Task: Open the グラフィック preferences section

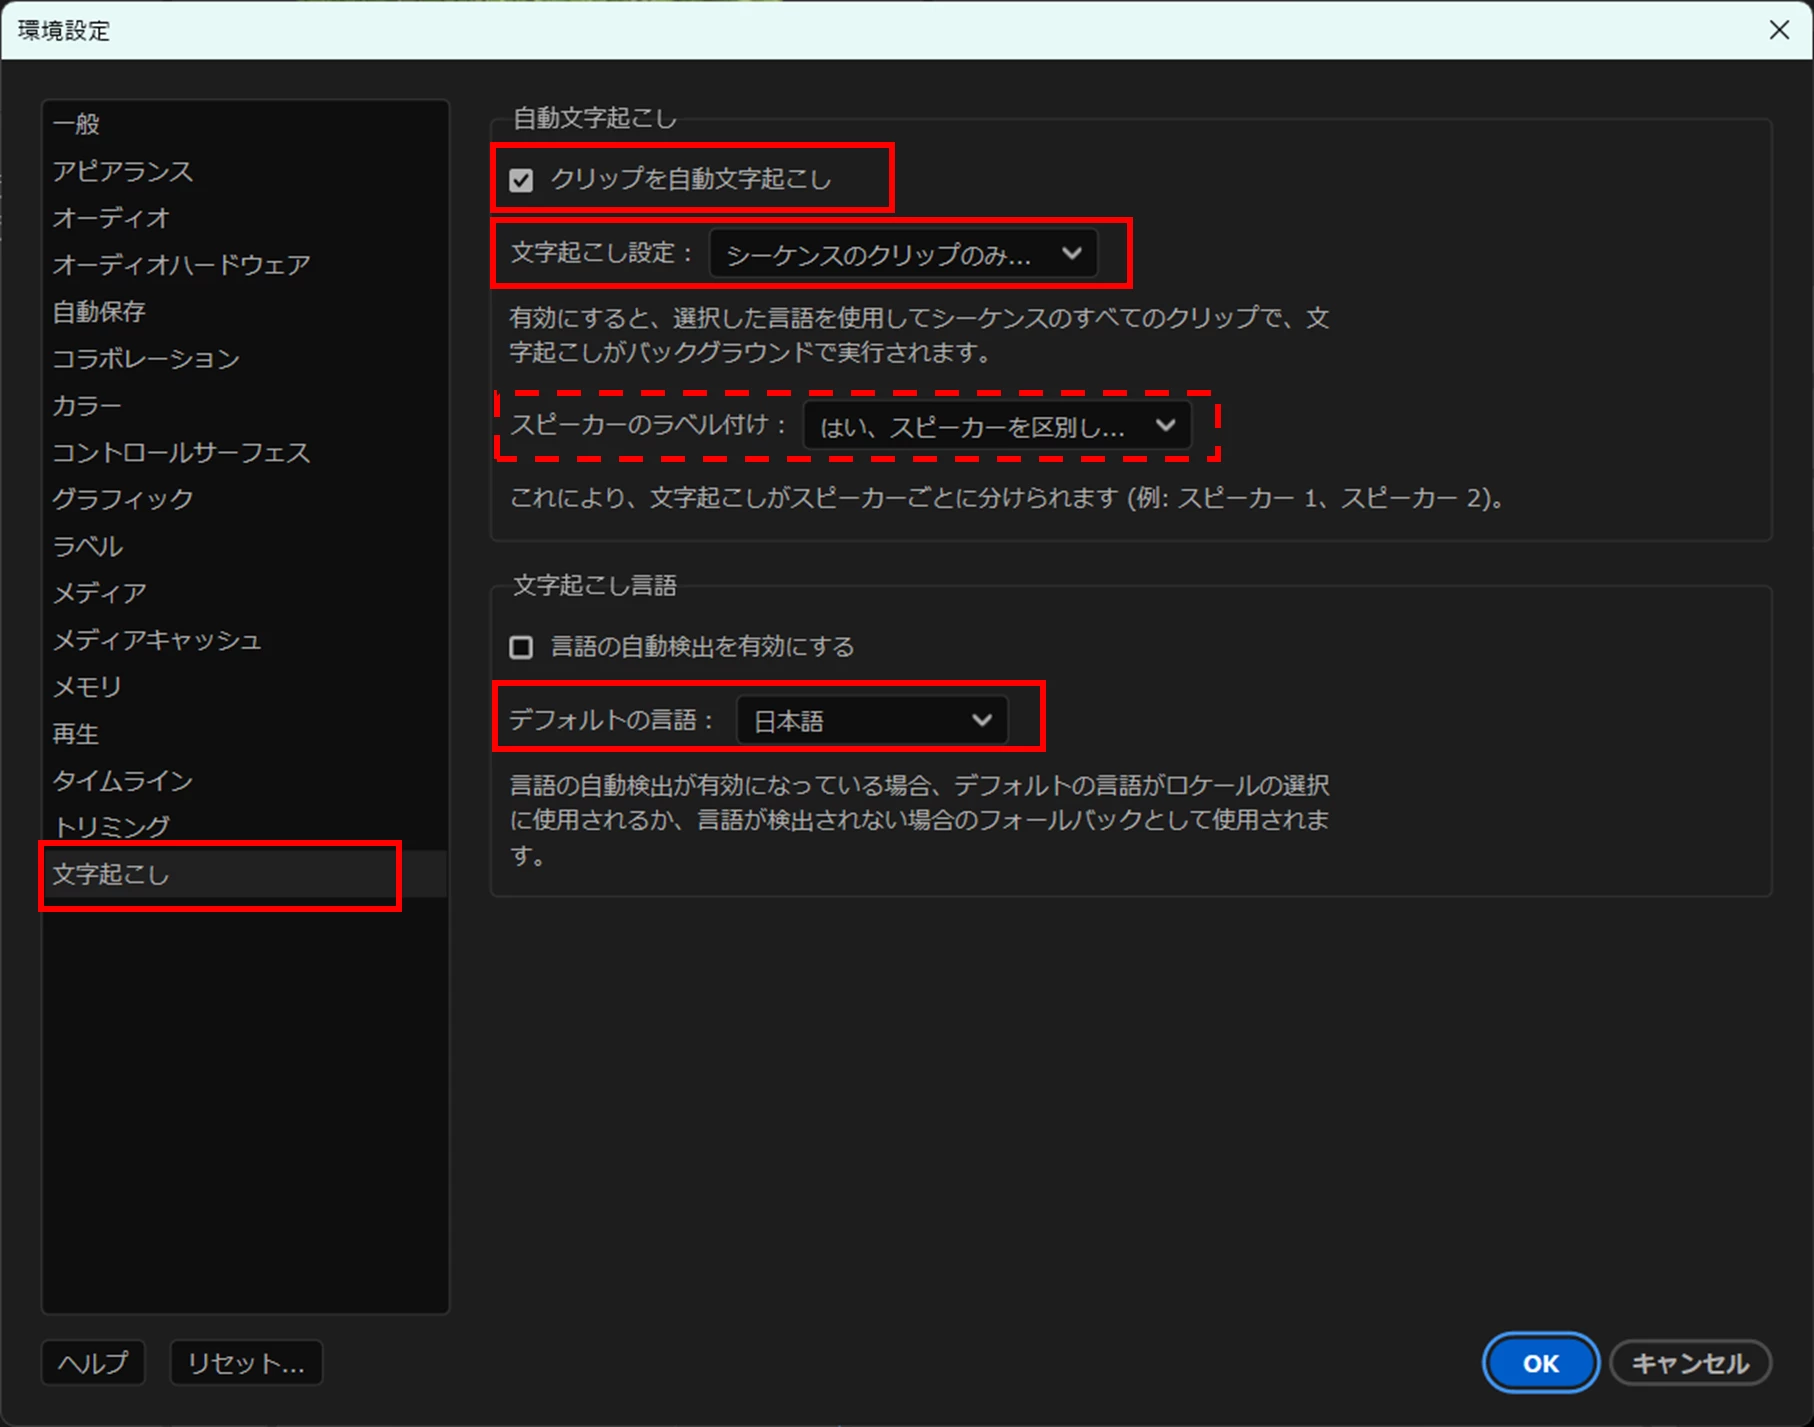Action: [x=122, y=499]
